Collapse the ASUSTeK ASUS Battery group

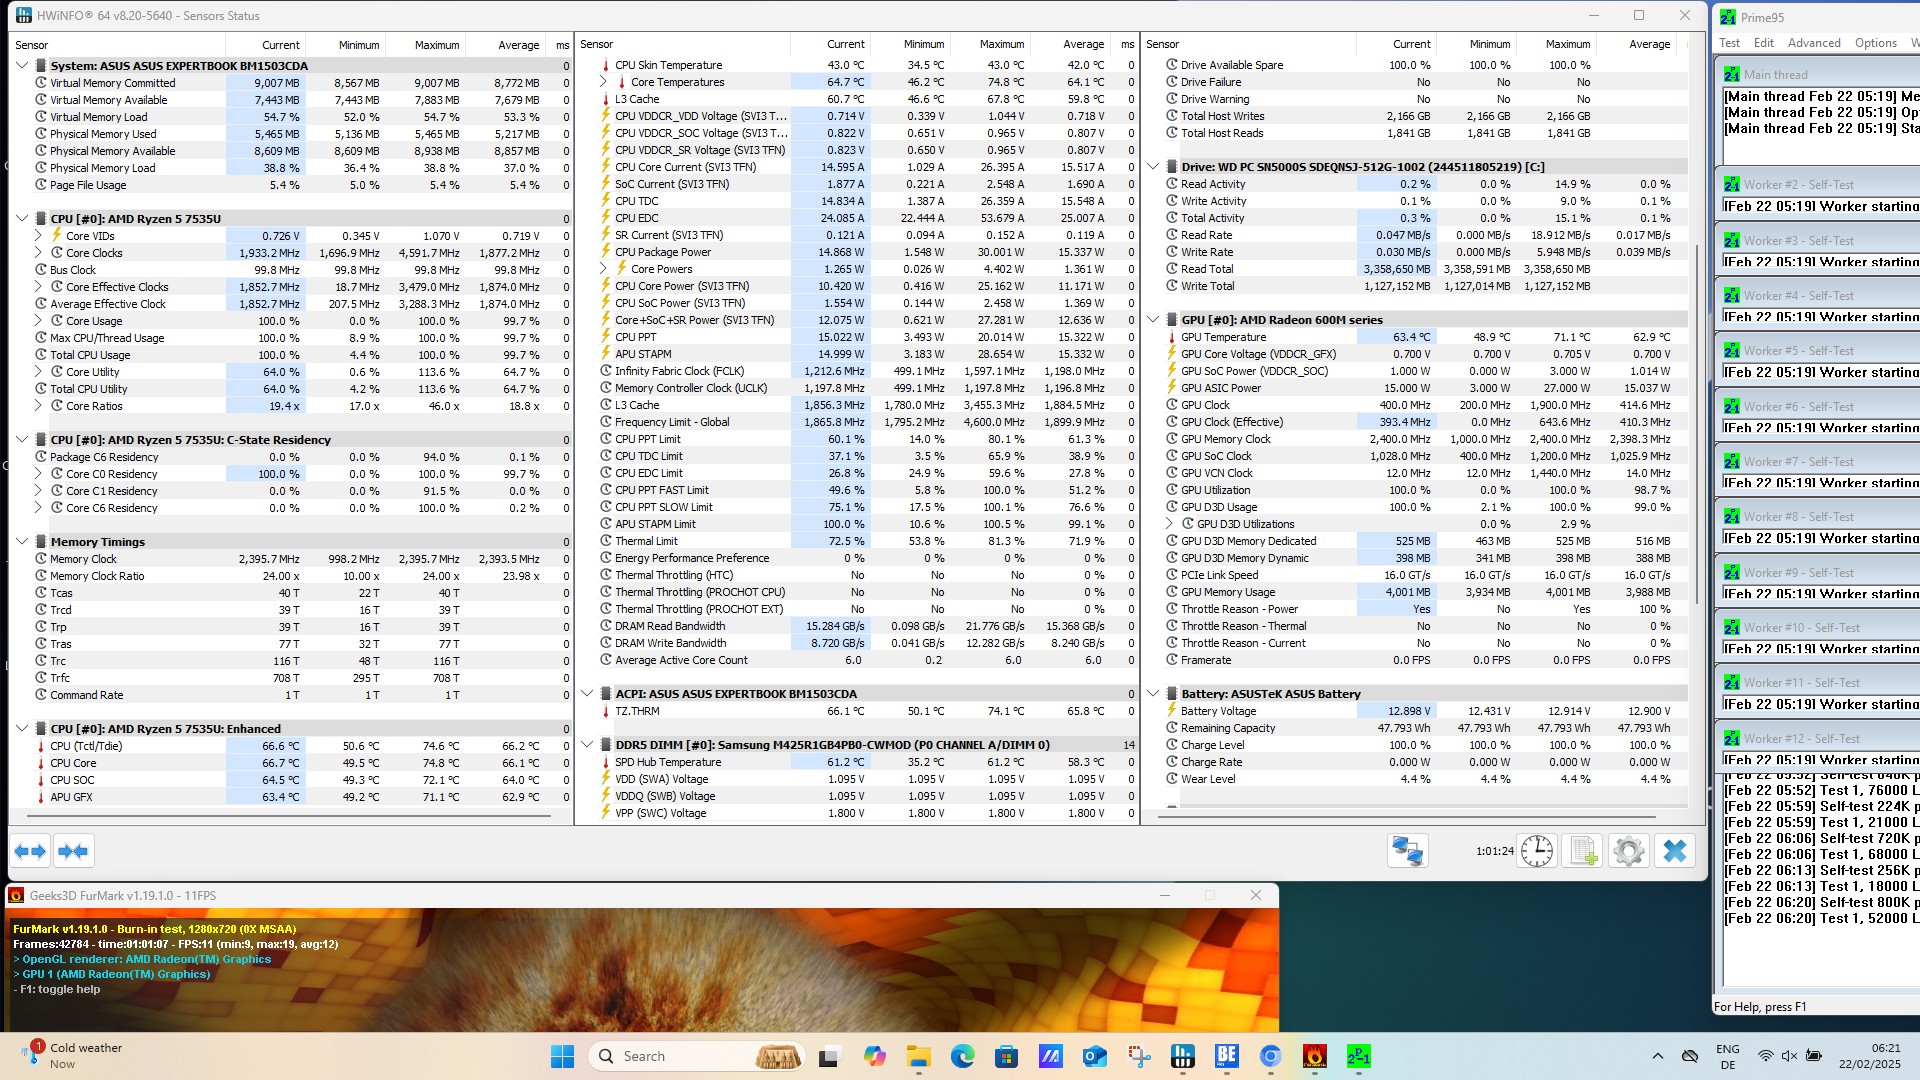1153,694
